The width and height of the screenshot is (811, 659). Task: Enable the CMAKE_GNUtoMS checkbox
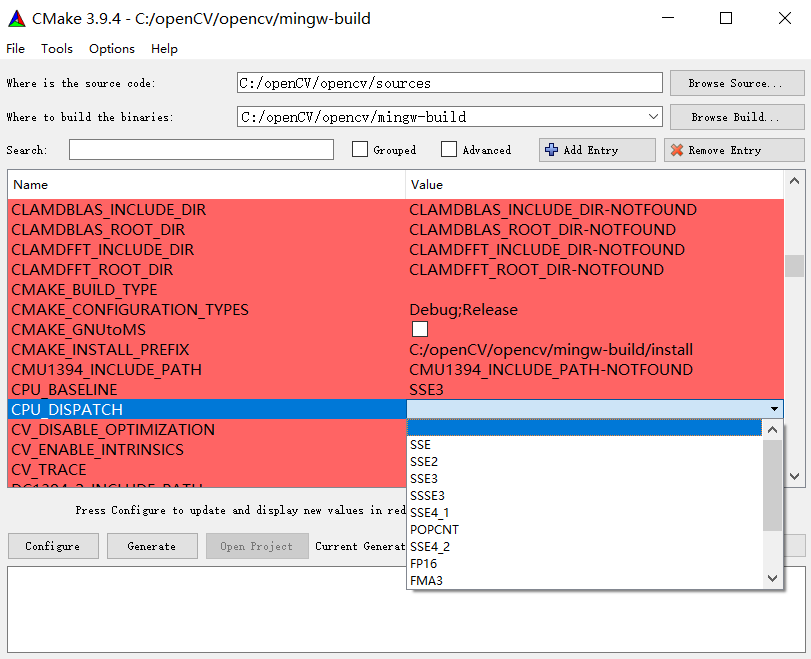tap(420, 329)
